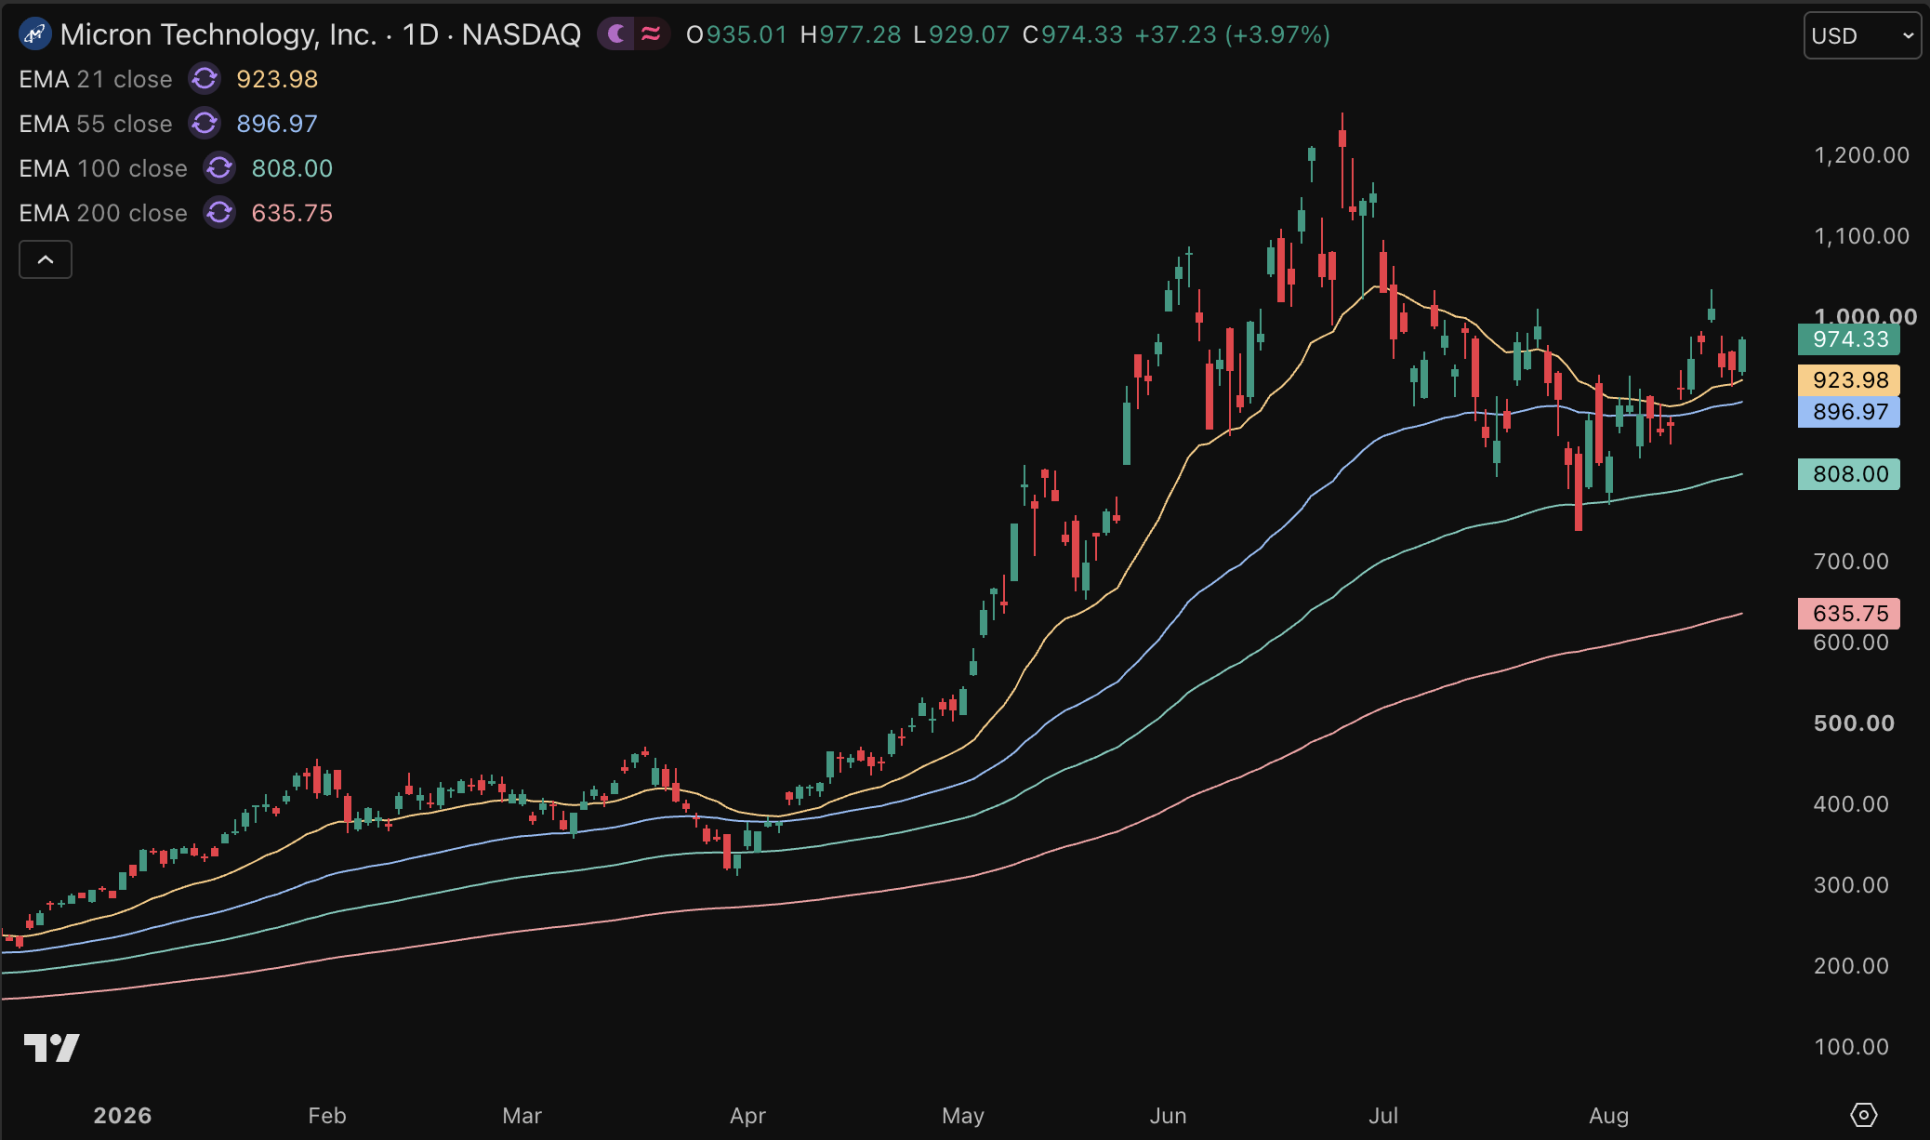Viewport: 1930px width, 1140px height.
Task: Click the close price C974.33 value
Action: tap(1073, 35)
